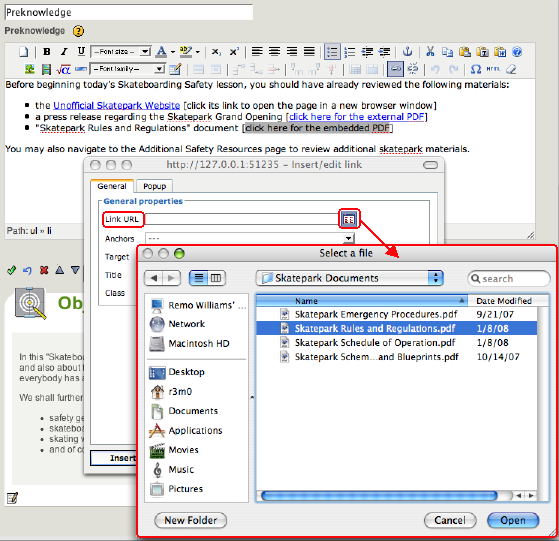Click the copy icon in the toolbar
The height and width of the screenshot is (541, 559).
[447, 52]
